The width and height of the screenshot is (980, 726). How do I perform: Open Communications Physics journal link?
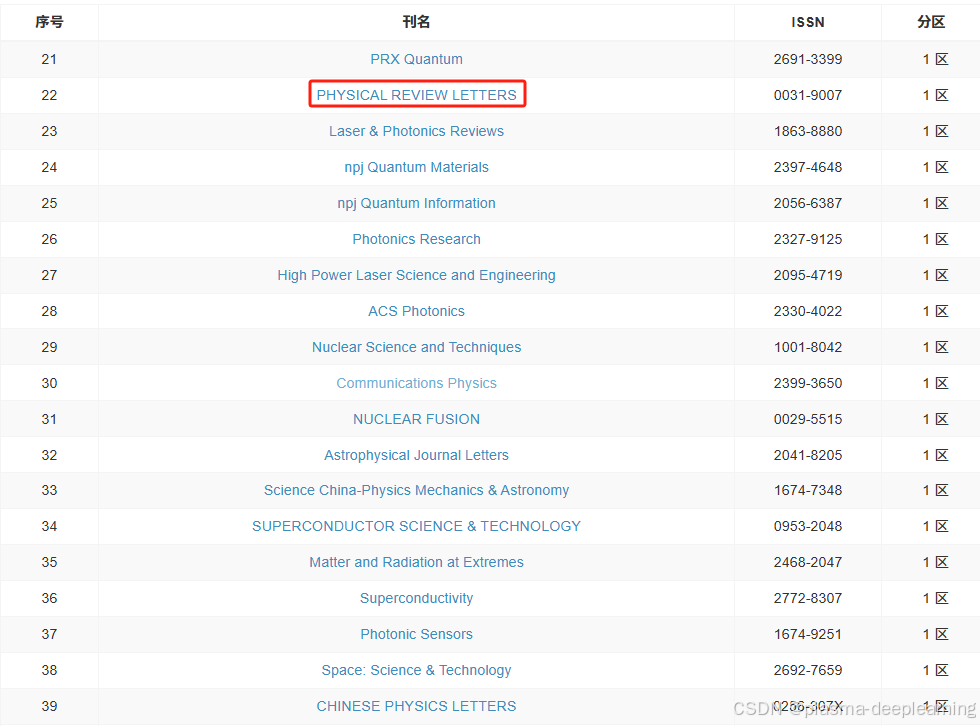click(x=416, y=383)
